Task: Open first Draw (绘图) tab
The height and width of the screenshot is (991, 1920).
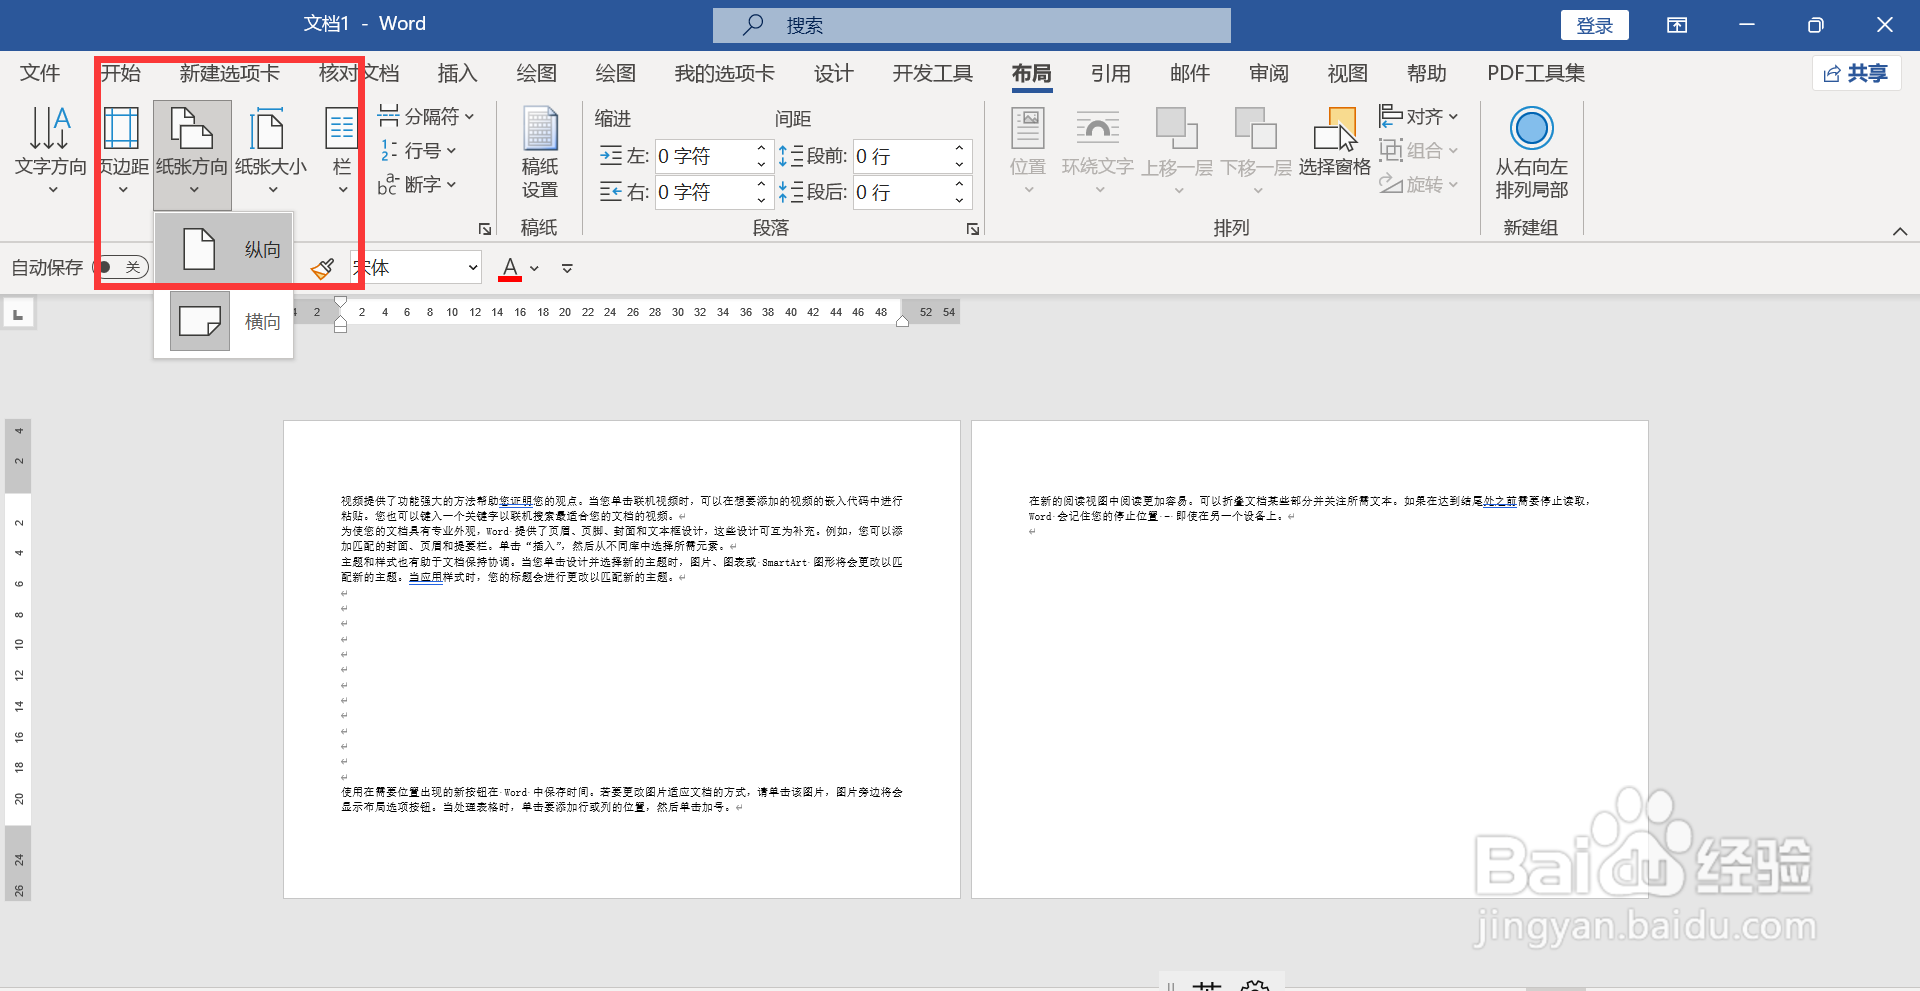Action: tap(536, 73)
